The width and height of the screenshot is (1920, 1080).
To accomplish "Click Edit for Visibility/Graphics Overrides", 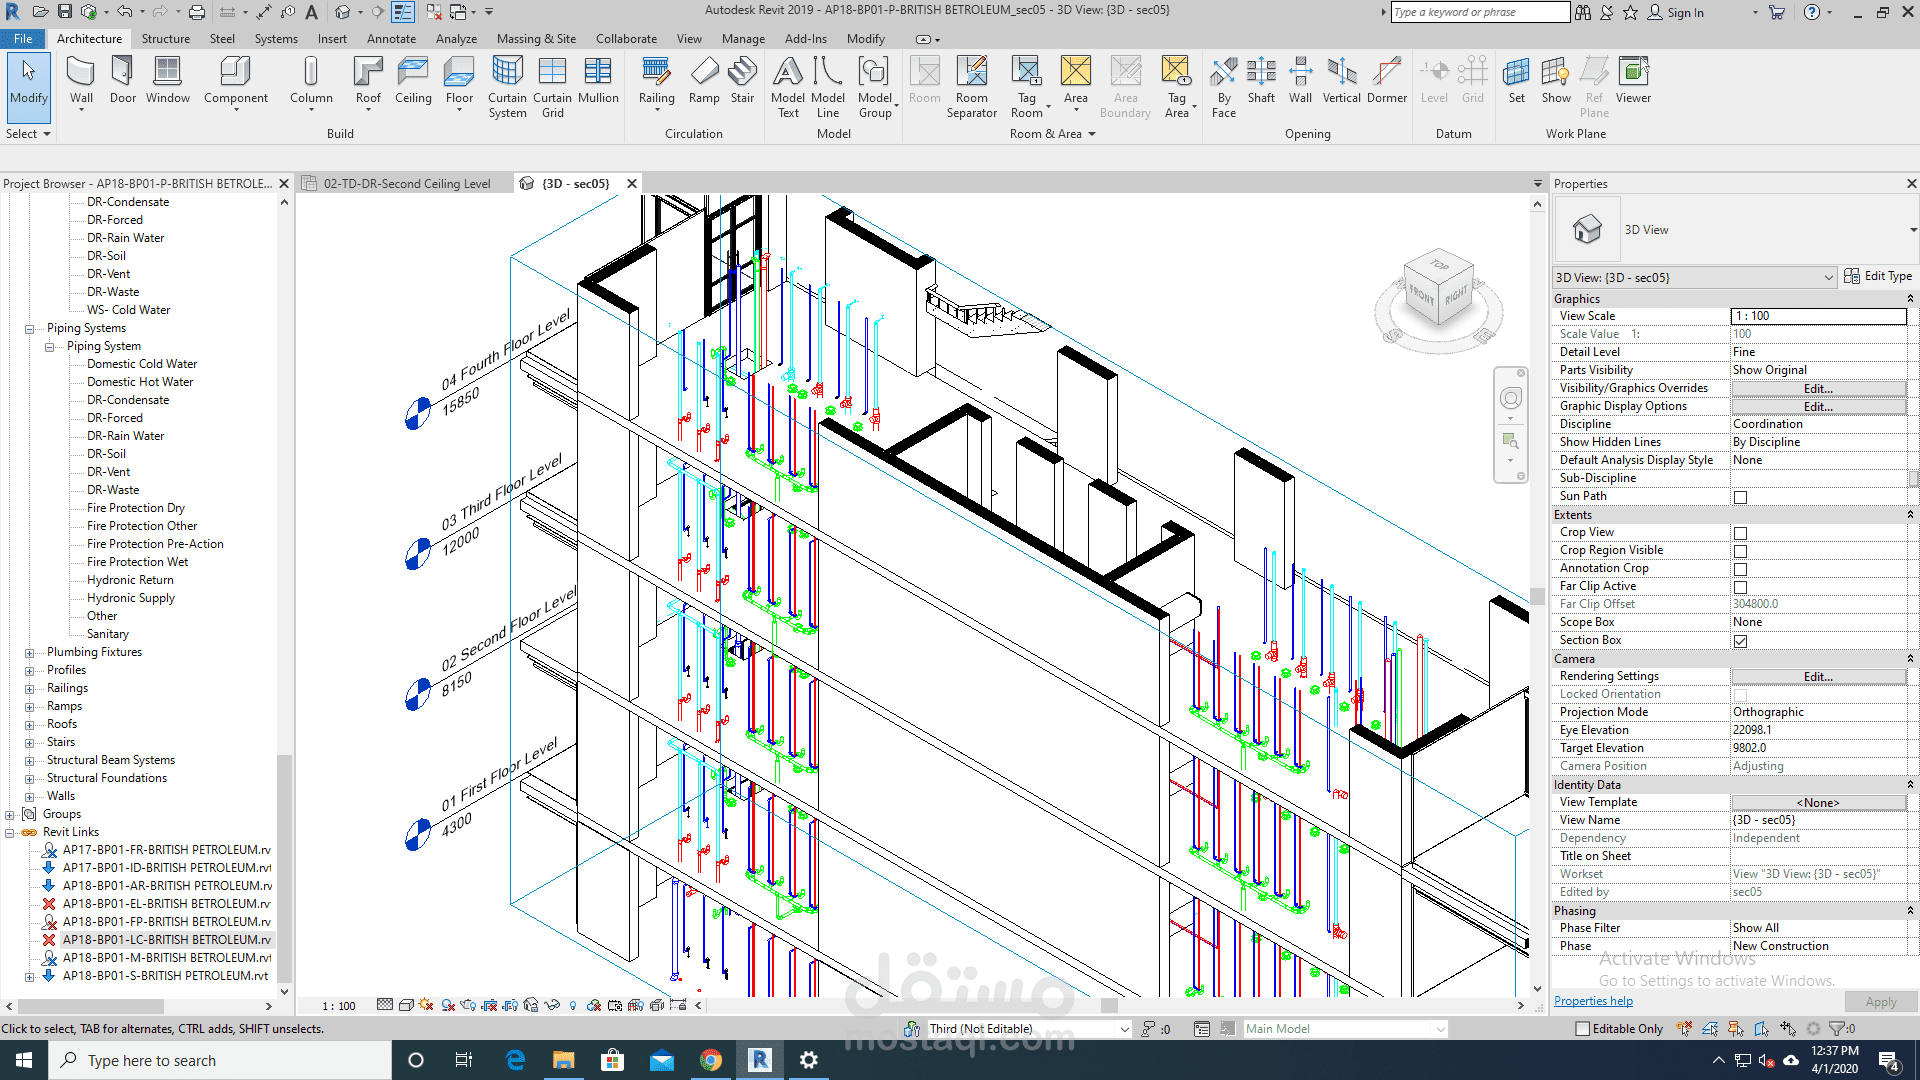I will (x=1817, y=388).
